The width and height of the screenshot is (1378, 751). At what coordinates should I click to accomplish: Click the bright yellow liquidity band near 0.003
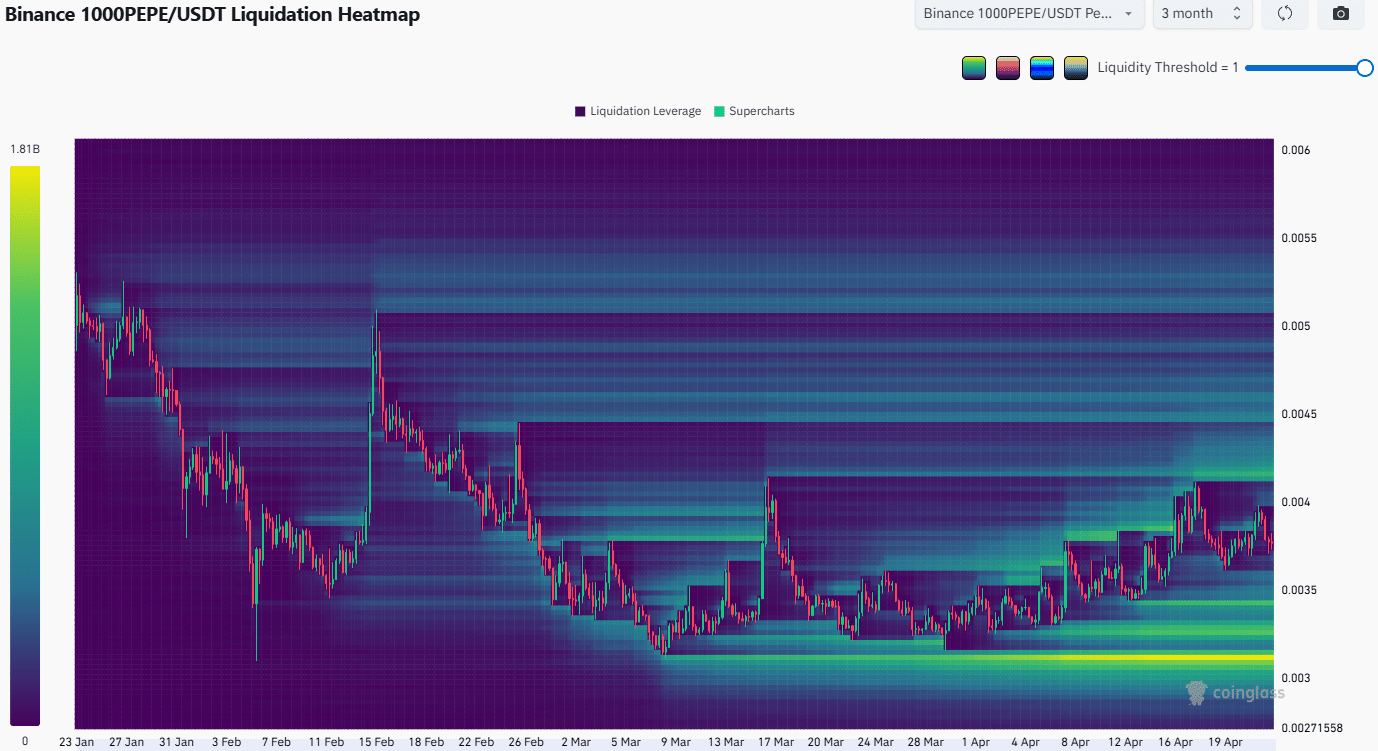pyautogui.click(x=1150, y=657)
